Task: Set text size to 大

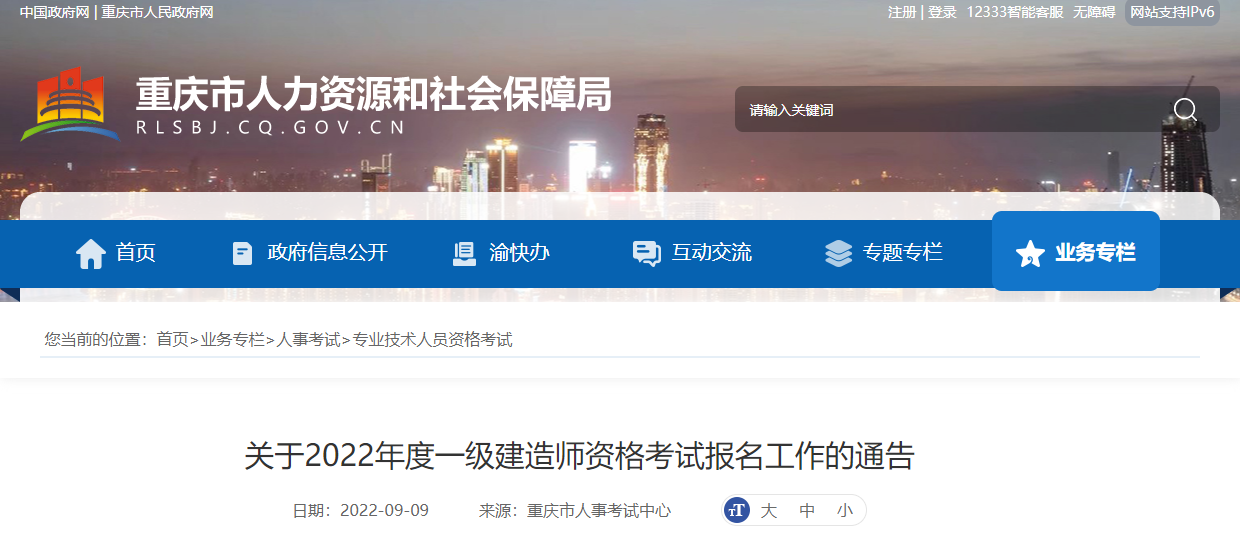Action: (768, 510)
